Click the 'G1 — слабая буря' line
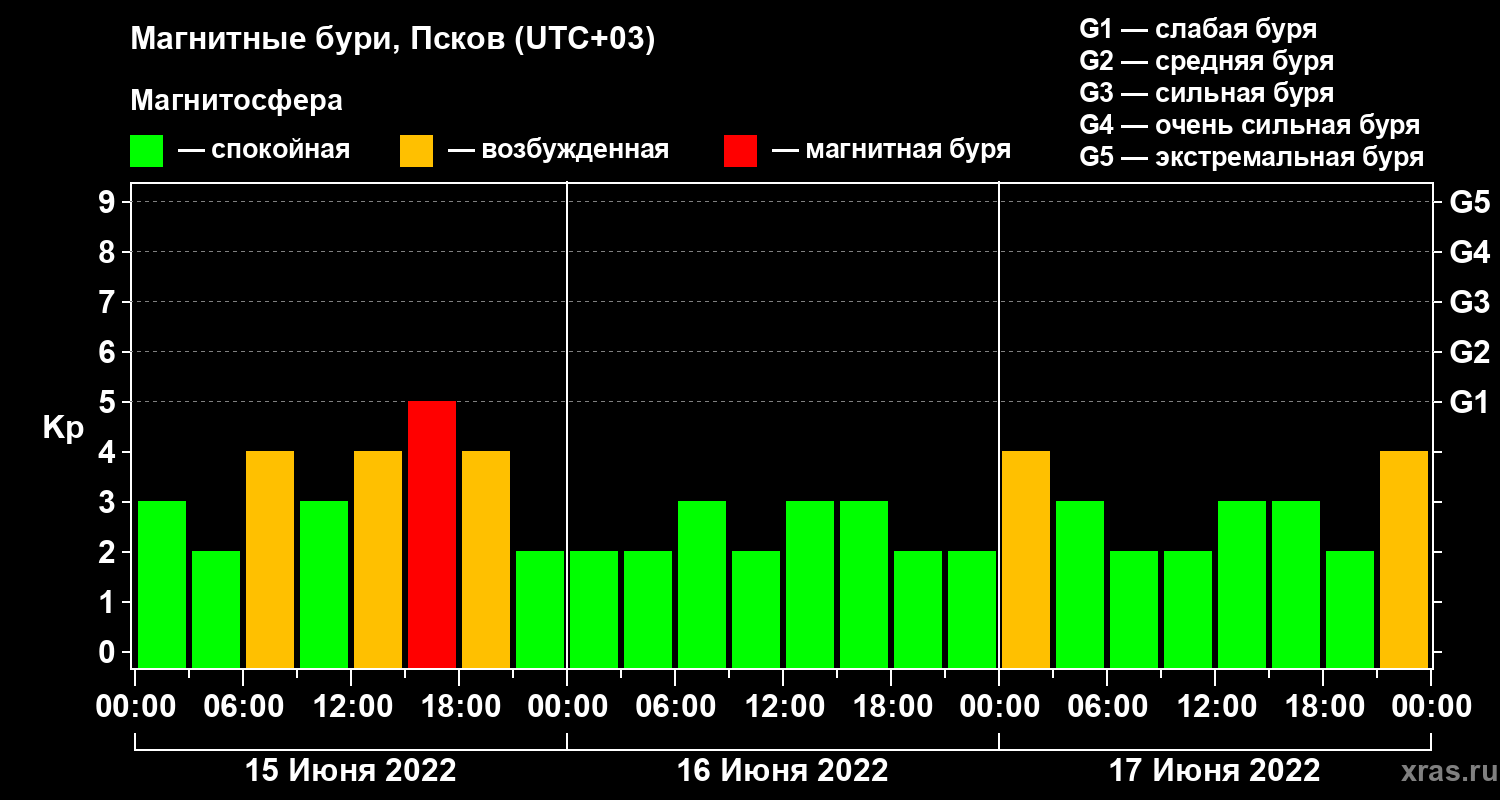Image resolution: width=1500 pixels, height=800 pixels. tap(1198, 29)
